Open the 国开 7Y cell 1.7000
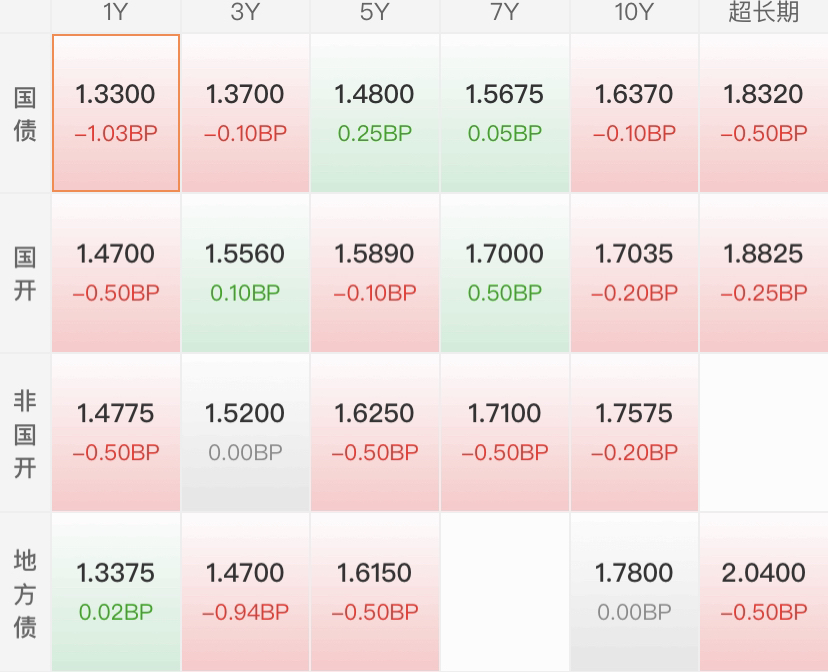828x672 pixels. [x=505, y=273]
